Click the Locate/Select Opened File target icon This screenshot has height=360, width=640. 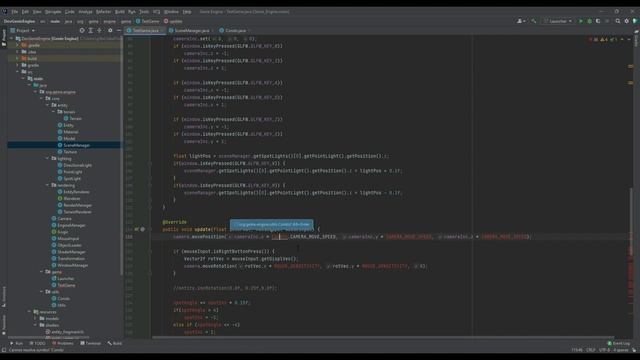82,31
